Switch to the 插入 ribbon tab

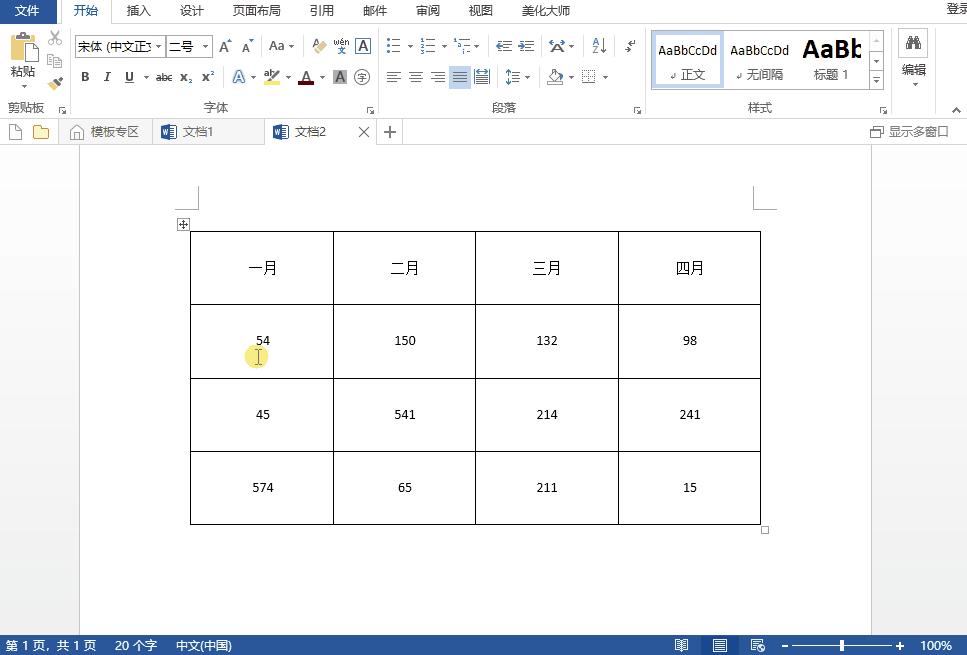[x=138, y=11]
